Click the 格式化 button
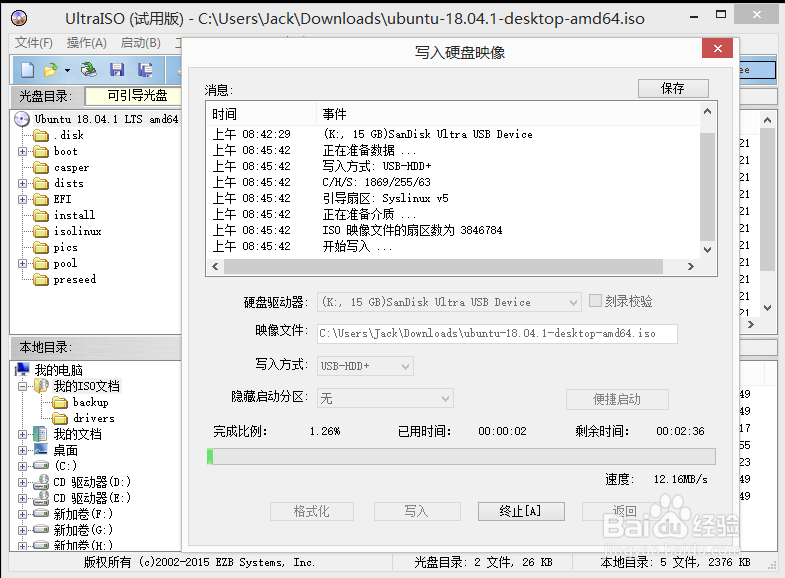The height and width of the screenshot is (578, 785). tap(311, 511)
